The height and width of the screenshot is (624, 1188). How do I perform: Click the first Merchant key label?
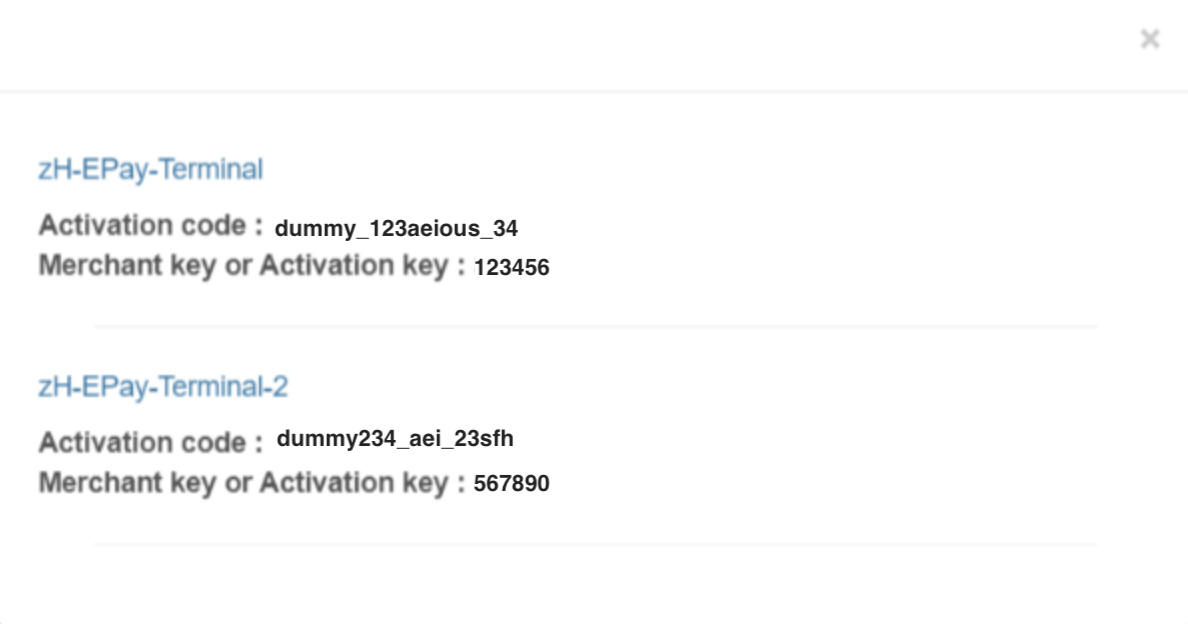click(x=255, y=266)
